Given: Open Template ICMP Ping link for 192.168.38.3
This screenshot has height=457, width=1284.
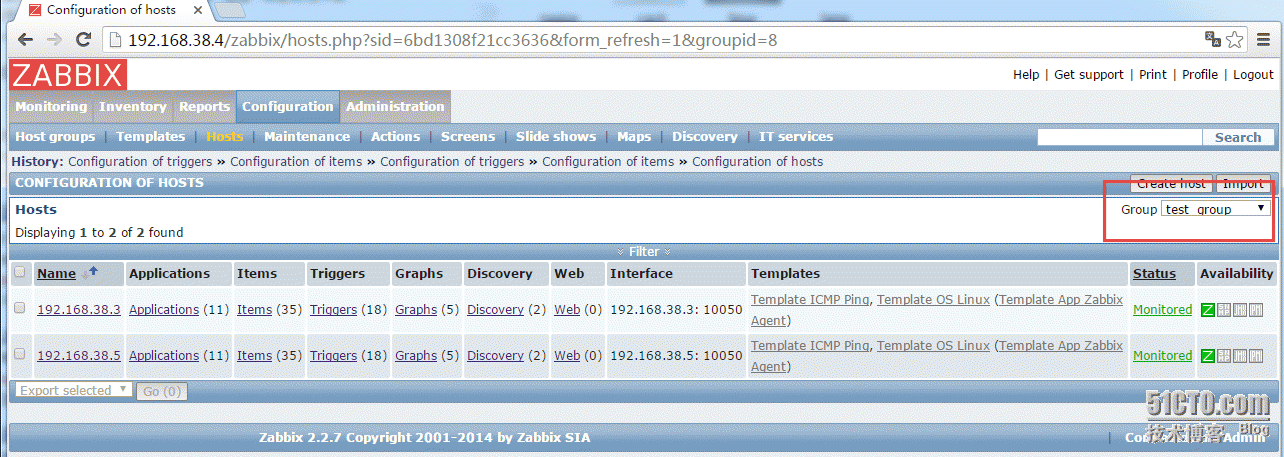Looking at the screenshot, I should (x=810, y=300).
